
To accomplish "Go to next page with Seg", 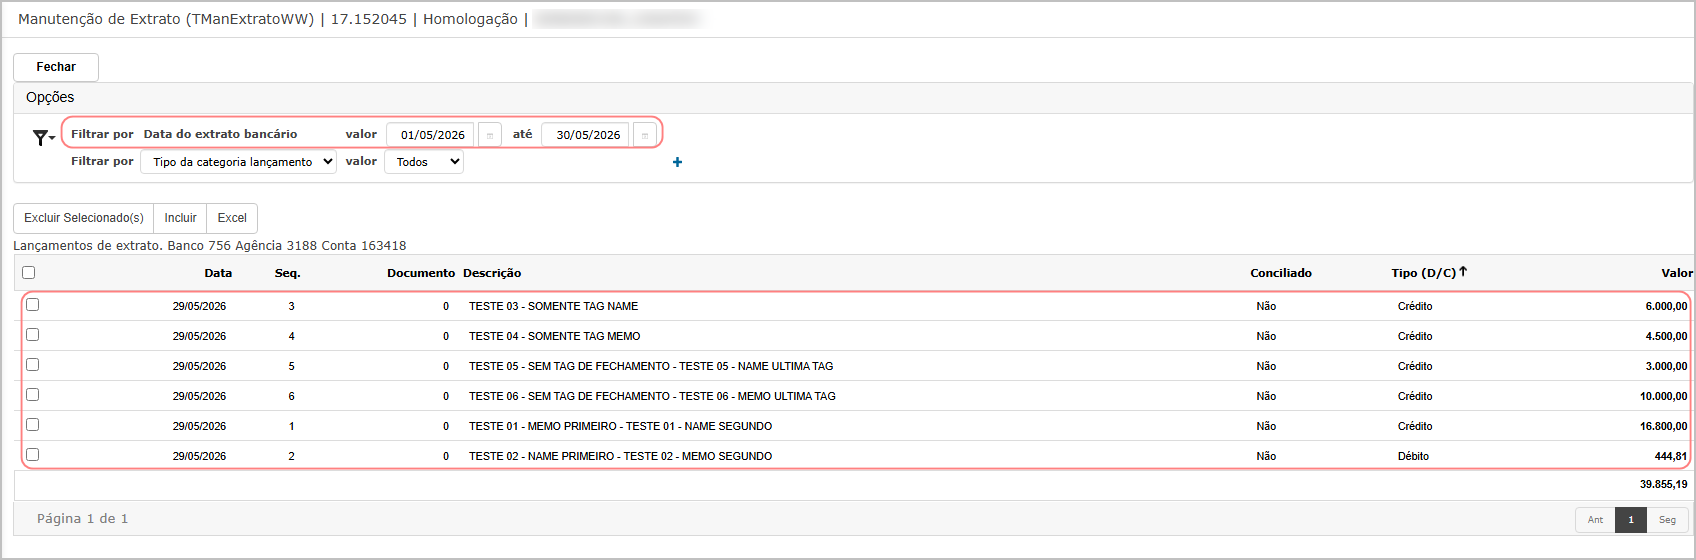I will point(1667,520).
